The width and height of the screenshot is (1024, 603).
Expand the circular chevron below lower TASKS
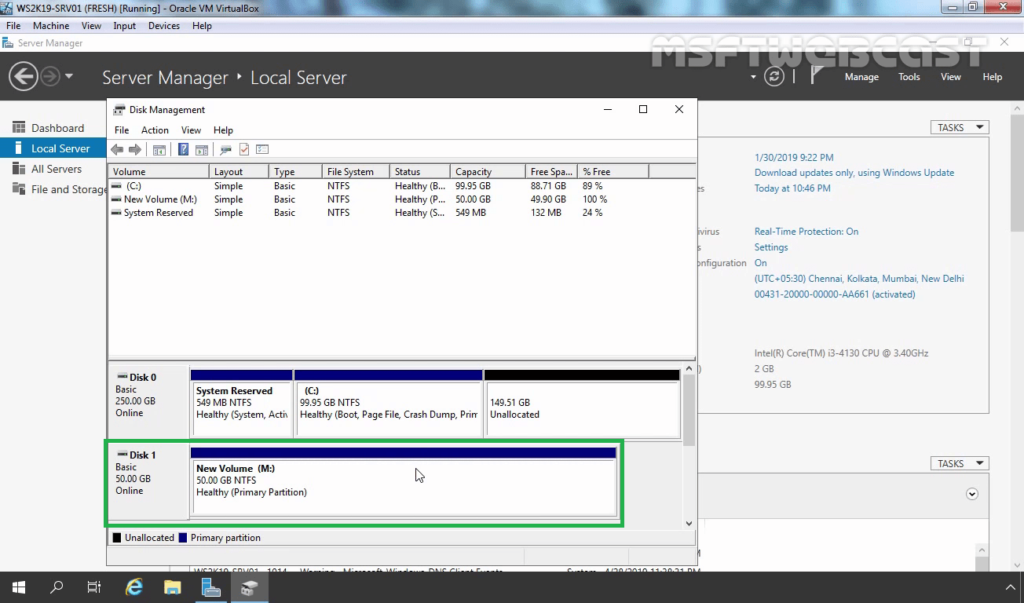click(x=972, y=494)
